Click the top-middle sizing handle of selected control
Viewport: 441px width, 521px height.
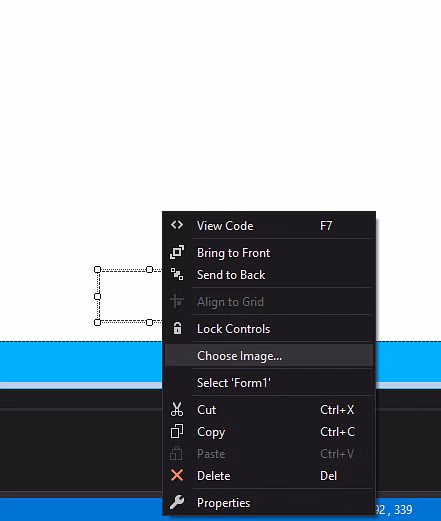pyautogui.click(x=150, y=269)
